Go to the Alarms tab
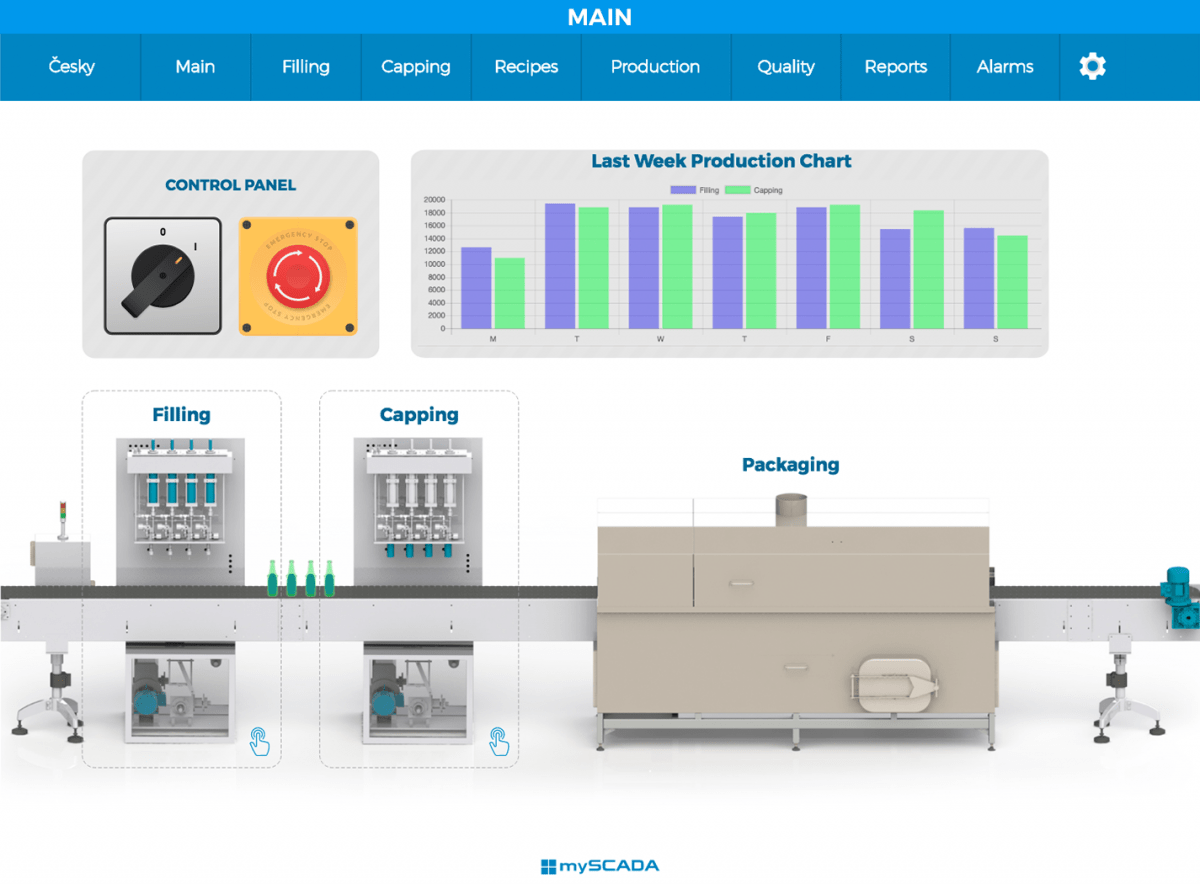Viewport: 1200px width, 884px height. (1005, 67)
